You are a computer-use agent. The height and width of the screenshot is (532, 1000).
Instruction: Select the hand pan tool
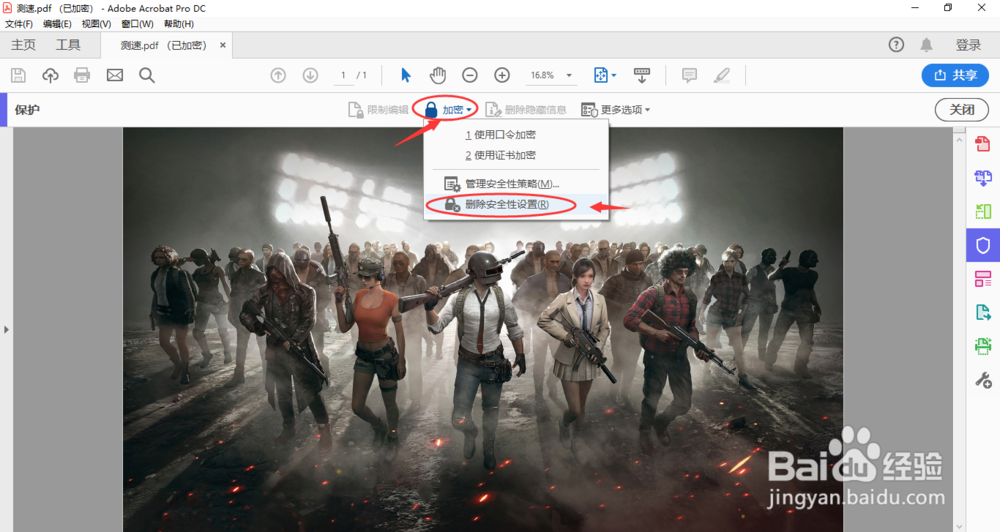(438, 75)
